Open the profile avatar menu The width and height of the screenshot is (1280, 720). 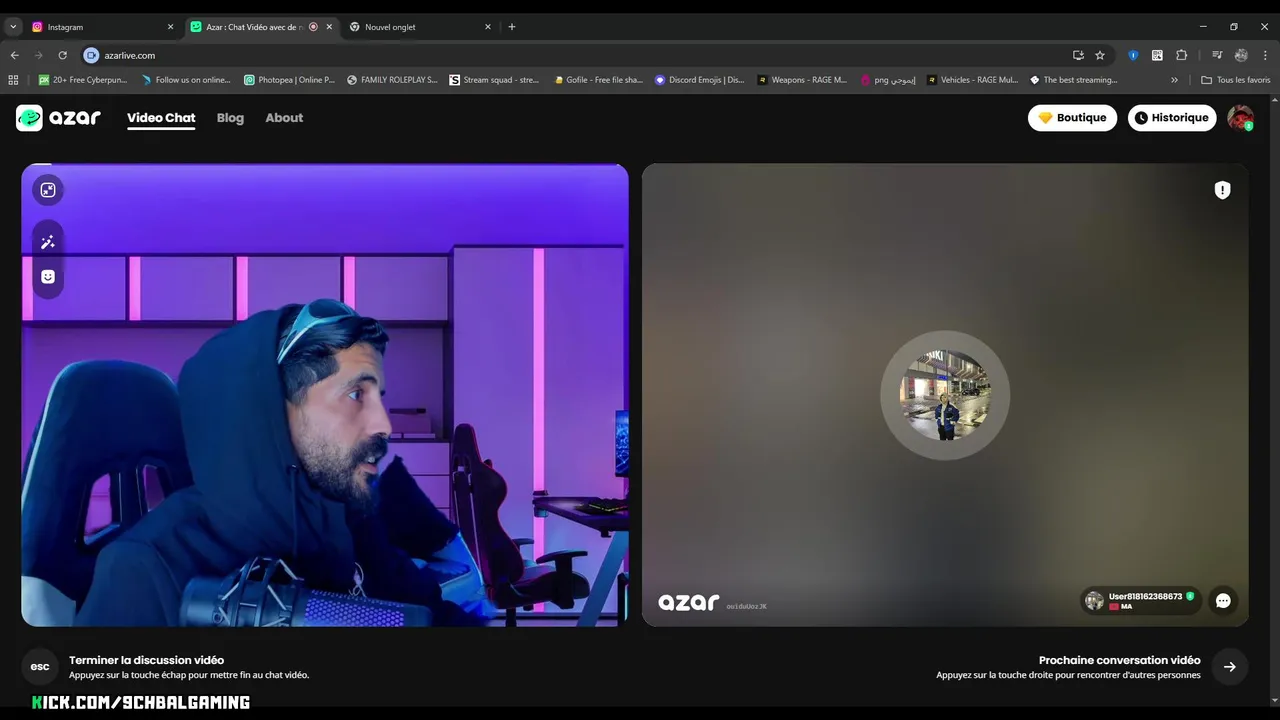pos(1240,118)
